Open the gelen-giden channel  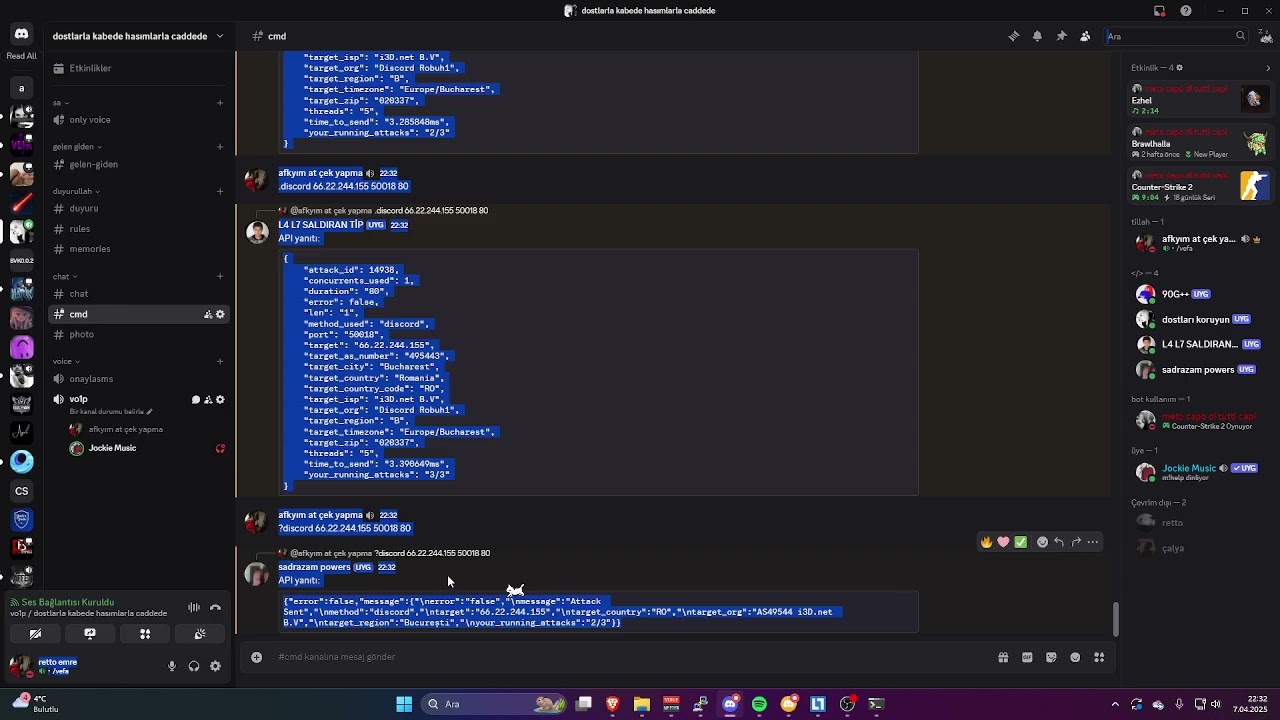coord(138,164)
